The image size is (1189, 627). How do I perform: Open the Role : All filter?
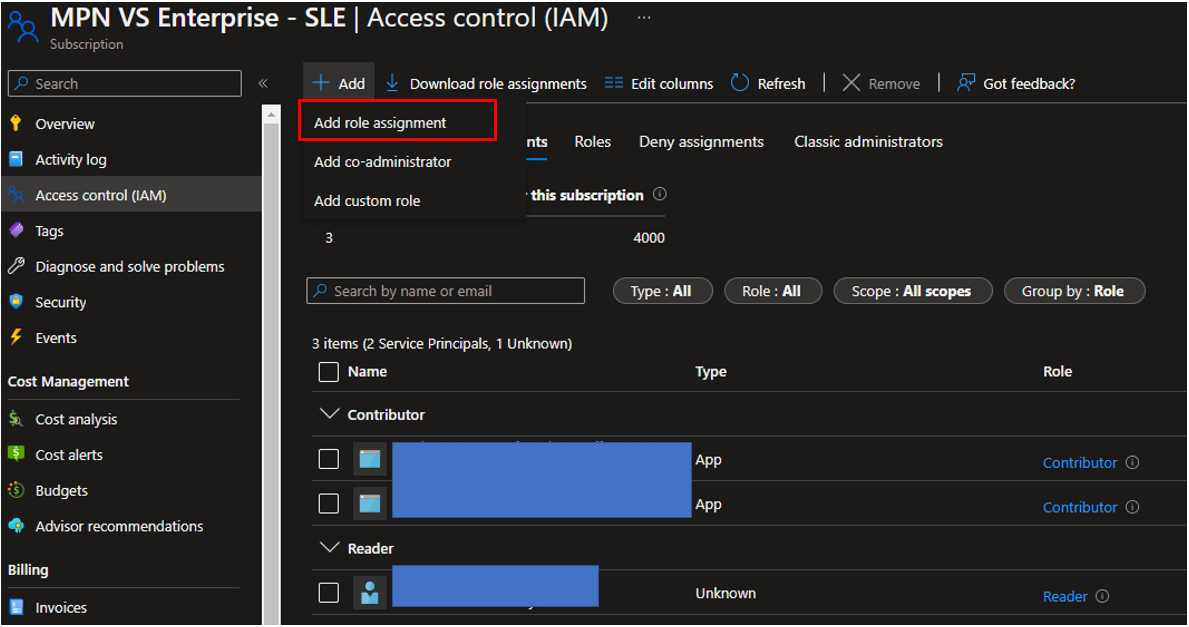pyautogui.click(x=773, y=291)
